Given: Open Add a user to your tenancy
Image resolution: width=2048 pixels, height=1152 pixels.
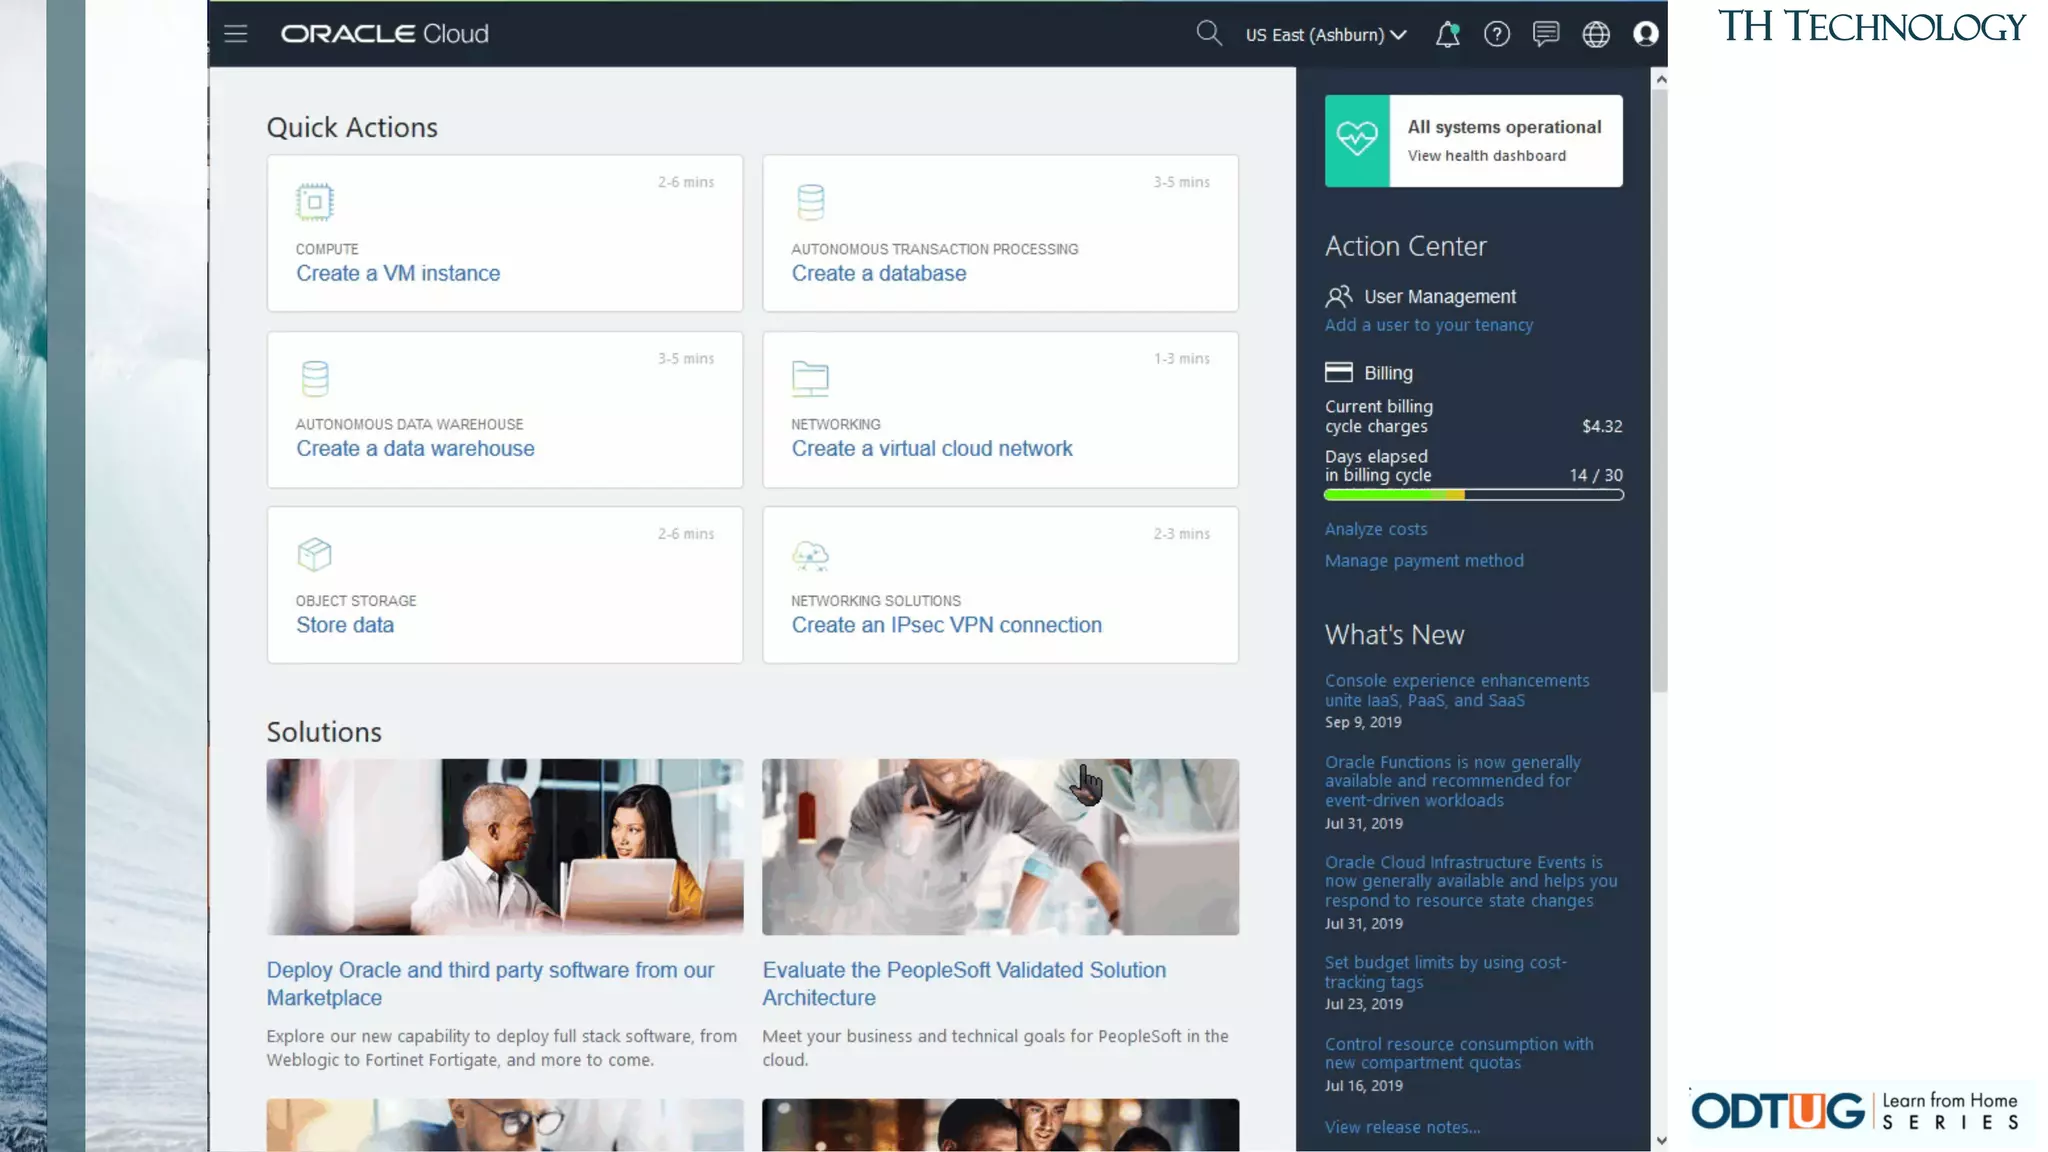Looking at the screenshot, I should coord(1428,325).
